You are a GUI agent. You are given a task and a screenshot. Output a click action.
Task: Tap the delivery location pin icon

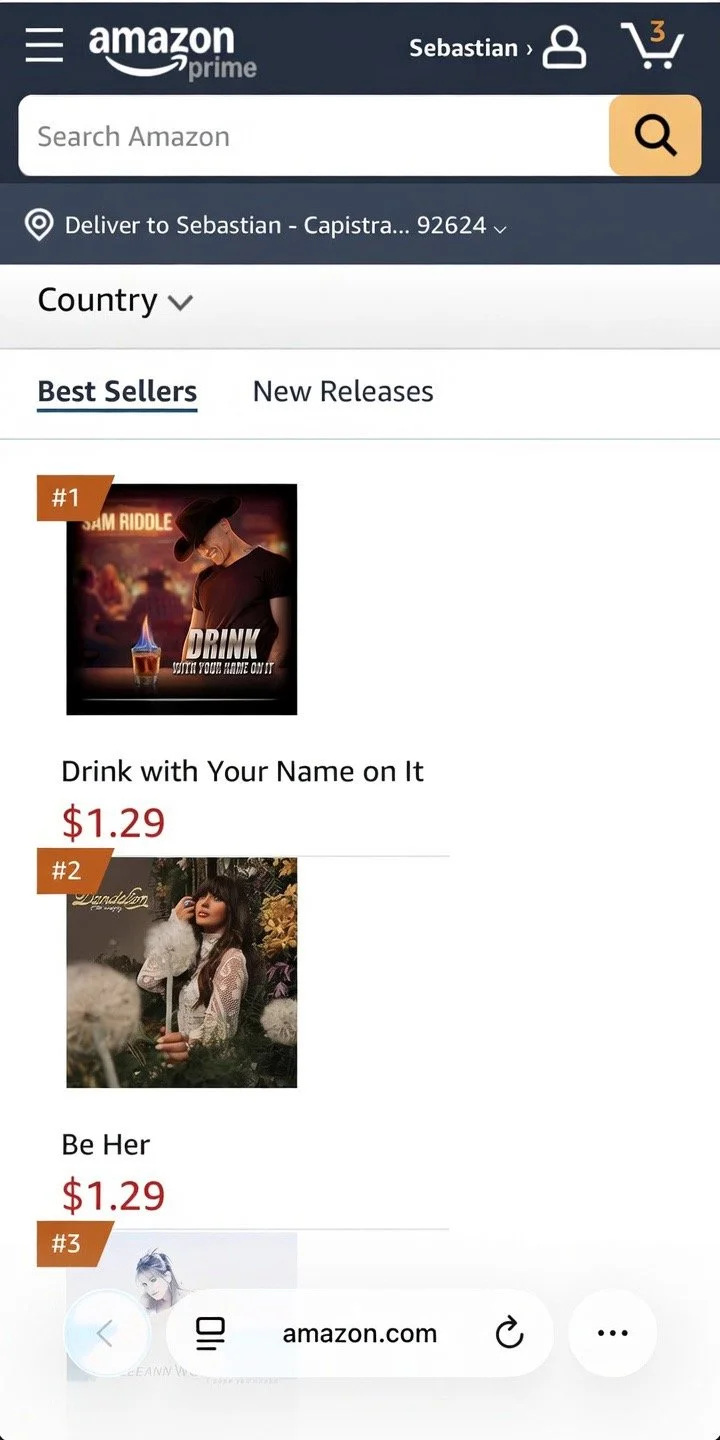[x=39, y=225]
